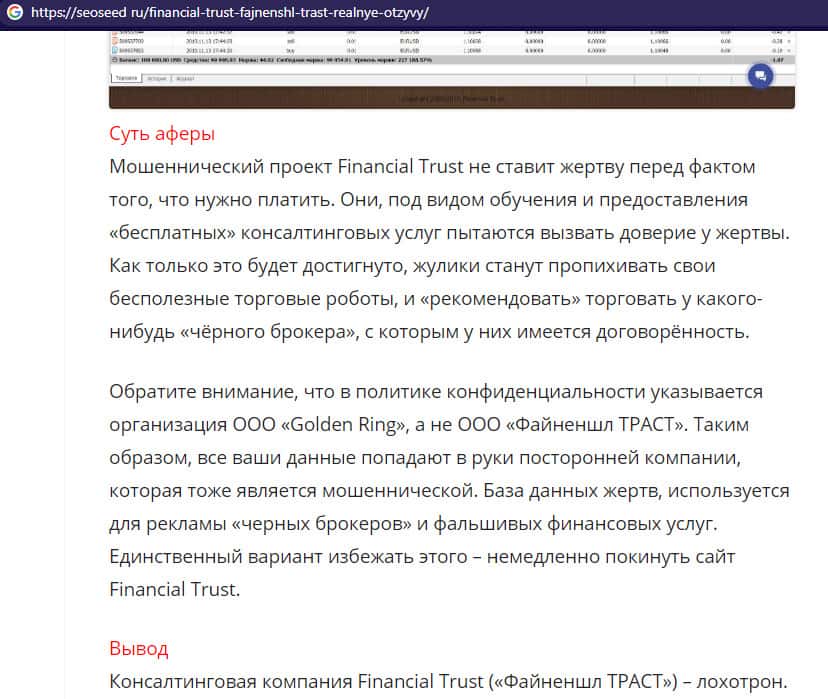The width and height of the screenshot is (828, 699).
Task: Open the Журнал tab in the terminal image
Action: (185, 78)
